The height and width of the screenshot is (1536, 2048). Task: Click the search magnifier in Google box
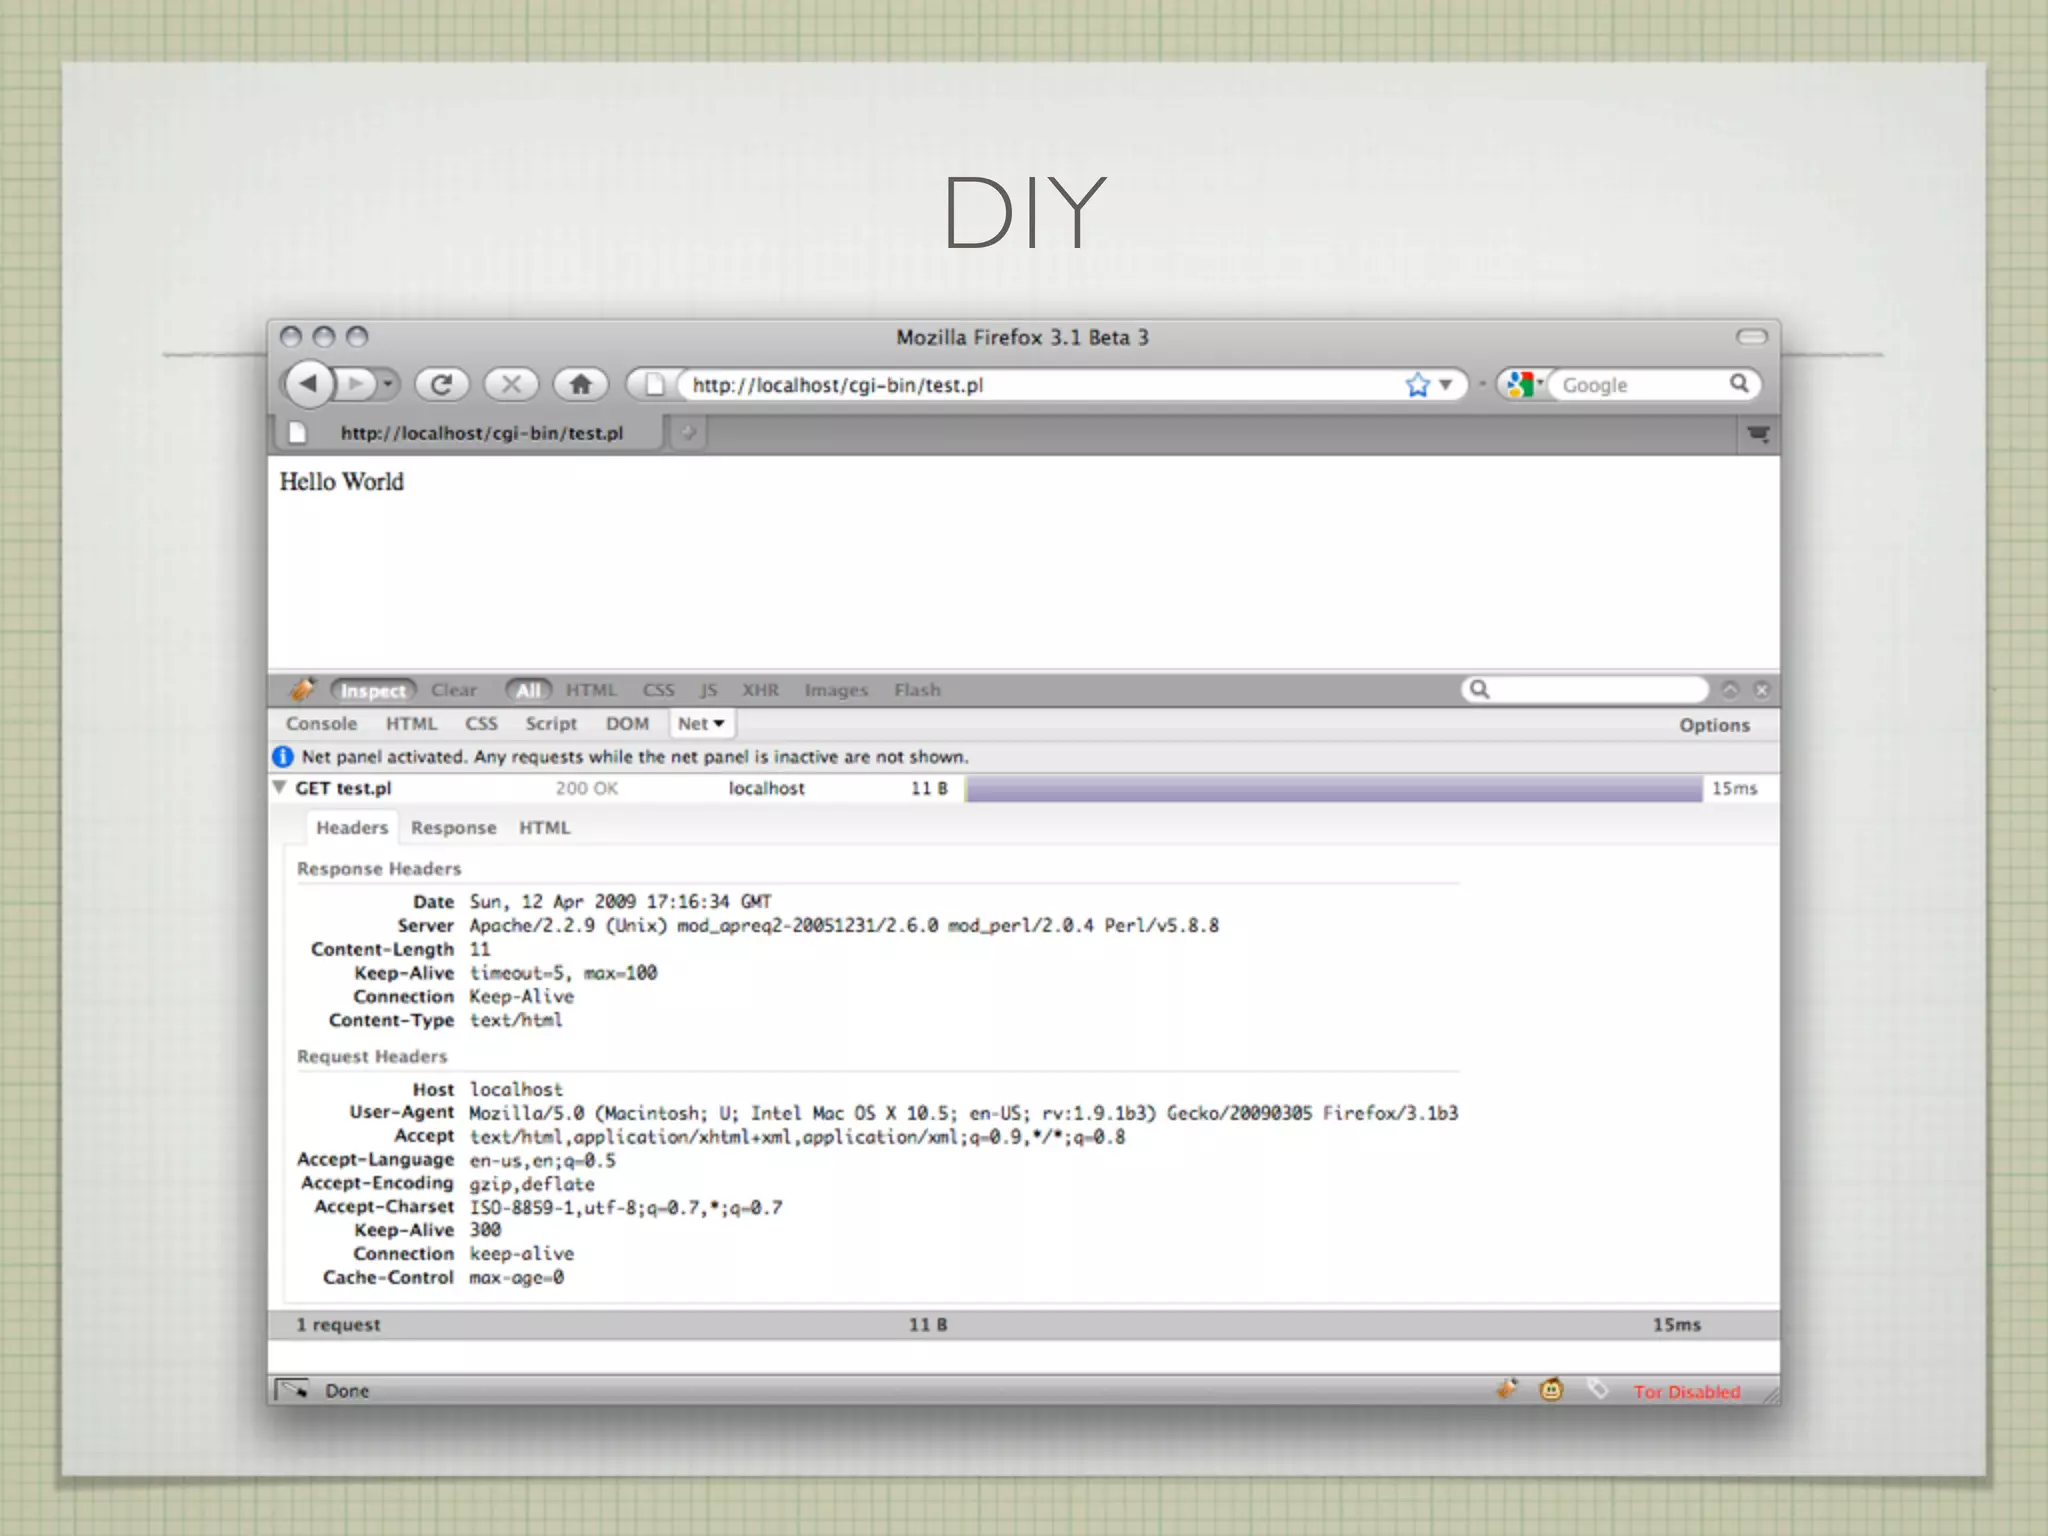[1739, 383]
